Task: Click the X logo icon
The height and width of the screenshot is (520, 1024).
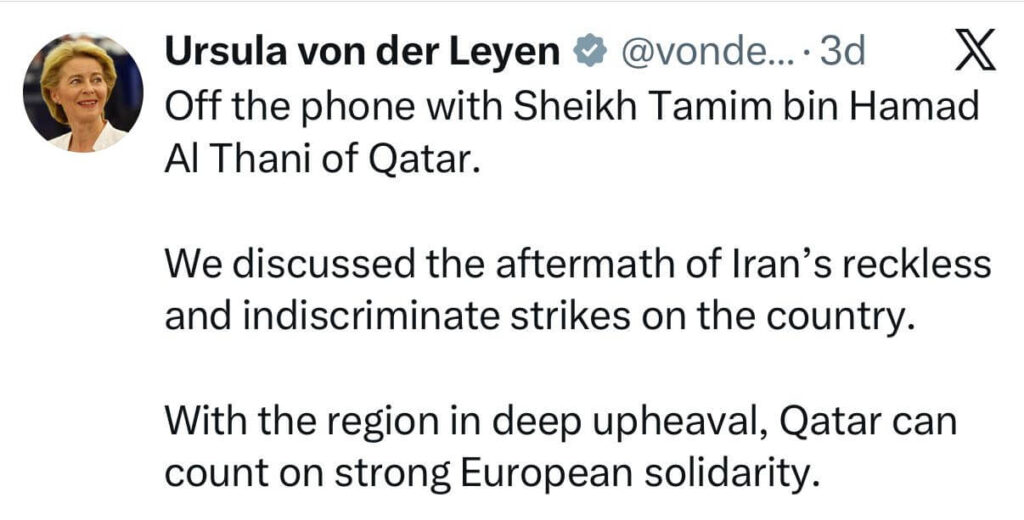Action: (975, 54)
